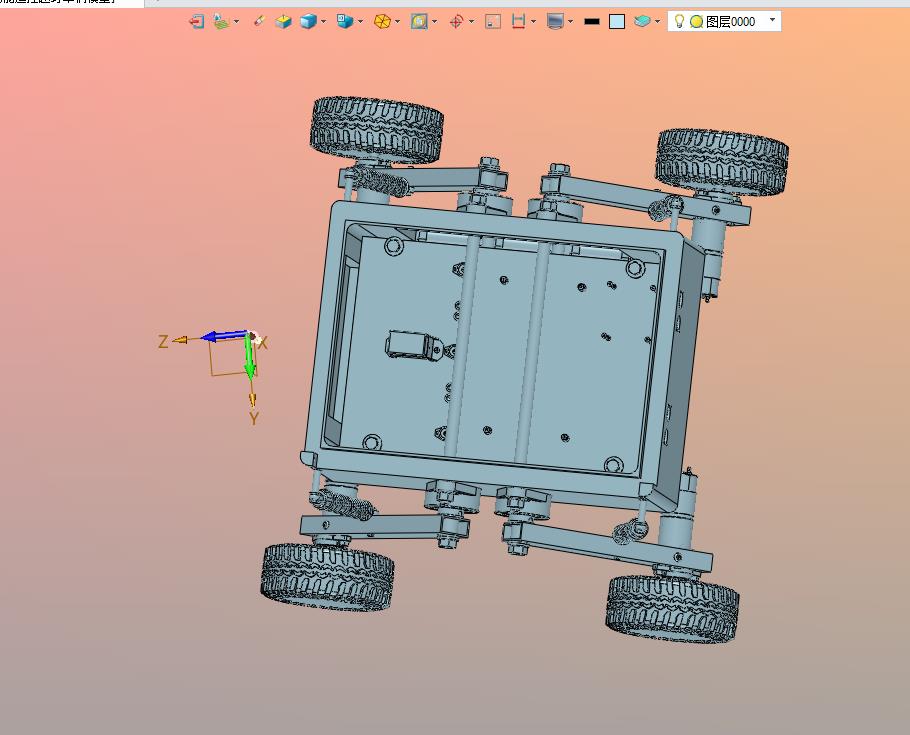Screen dimensions: 910x735
Task: Click the zoom window magnifier icon
Action: pyautogui.click(x=419, y=22)
